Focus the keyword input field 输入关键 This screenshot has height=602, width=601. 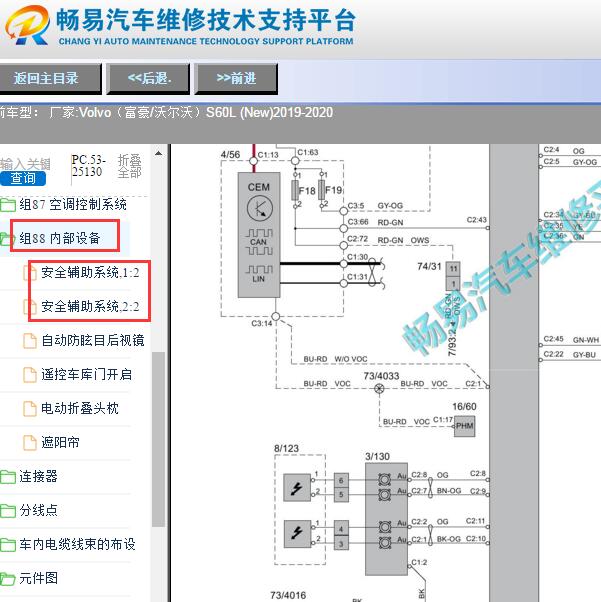(x=25, y=164)
